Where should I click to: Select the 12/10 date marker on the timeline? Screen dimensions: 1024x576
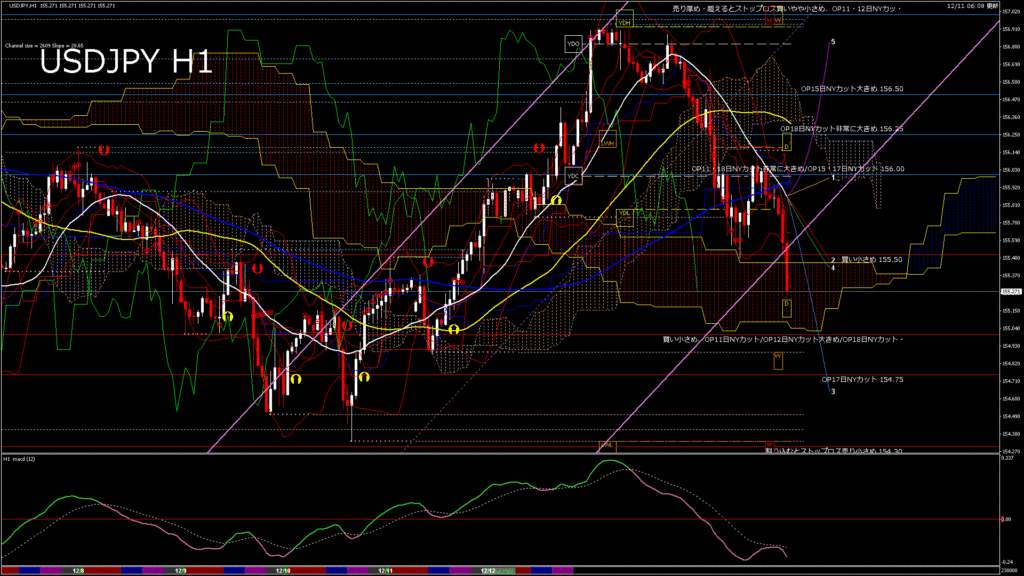pos(283,570)
